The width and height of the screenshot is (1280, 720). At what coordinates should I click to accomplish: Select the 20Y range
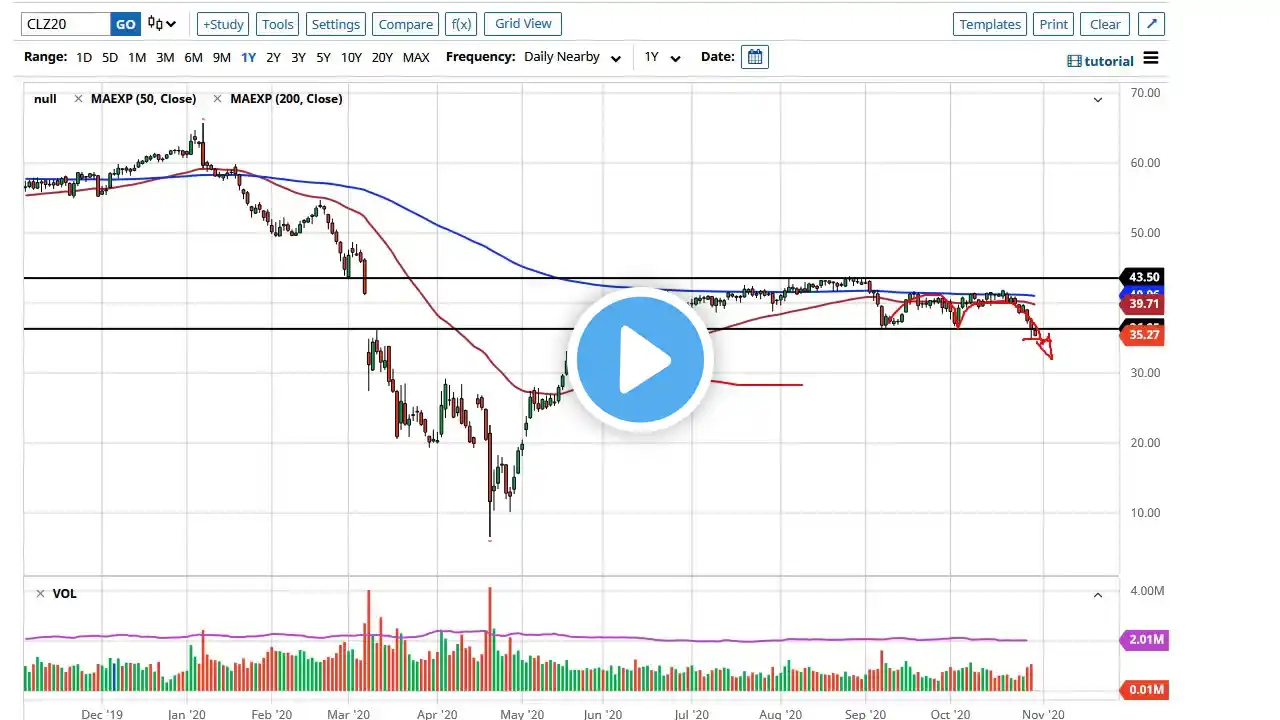tap(382, 57)
